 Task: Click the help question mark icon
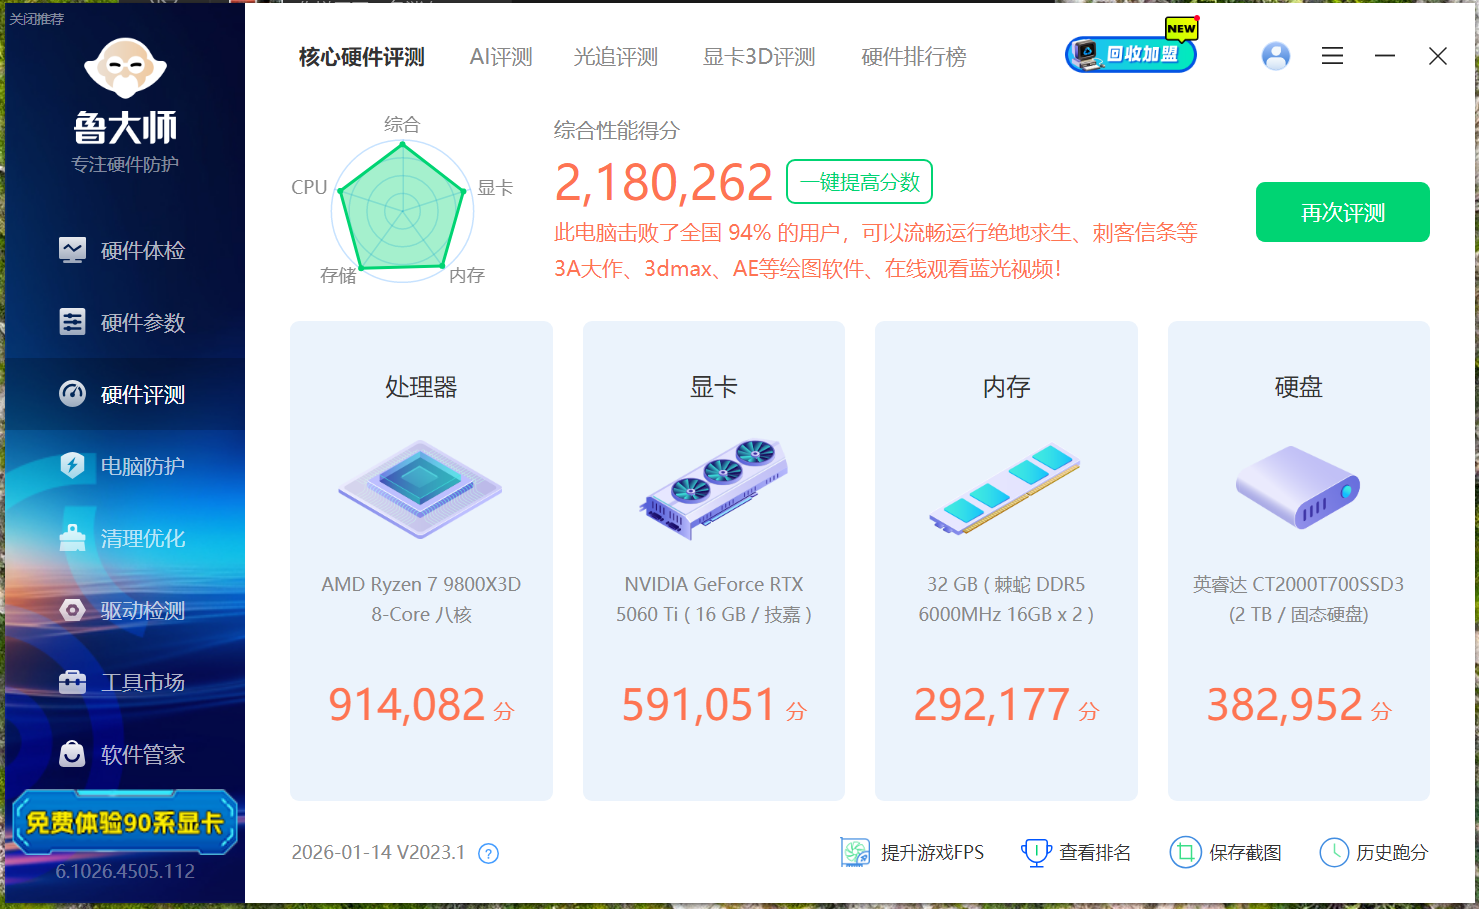[x=488, y=853]
